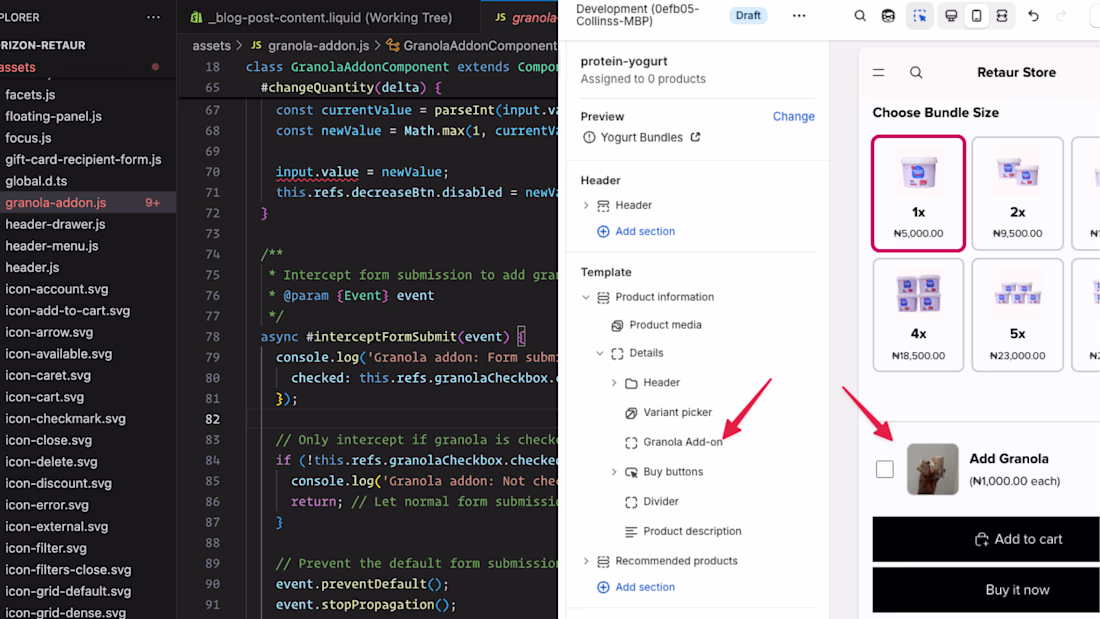Image resolution: width=1100 pixels, height=619 pixels.
Task: Toggle the element inspector selection tool
Action: pyautogui.click(x=919, y=16)
